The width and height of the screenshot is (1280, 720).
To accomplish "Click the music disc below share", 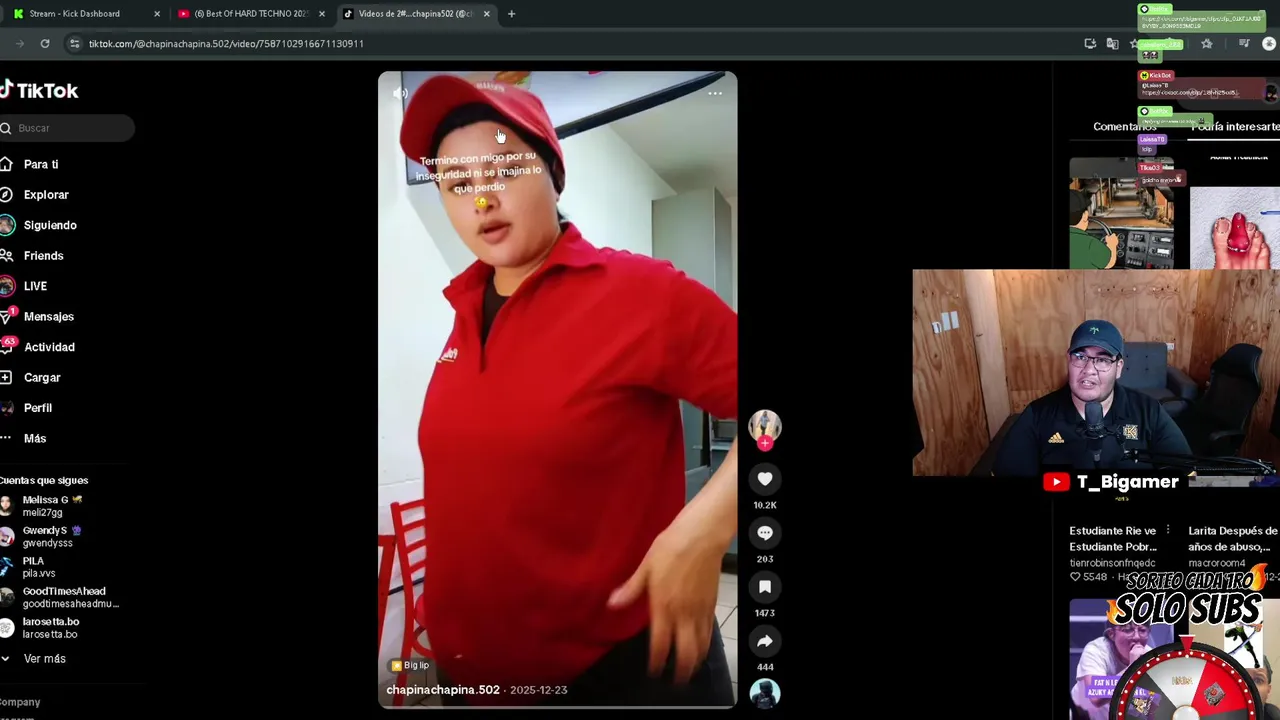I will click(765, 694).
